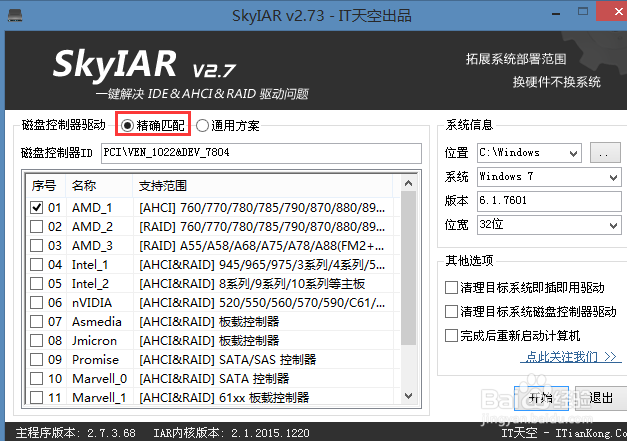Check the 10 Marvell_0 driver checkbox

[36, 379]
